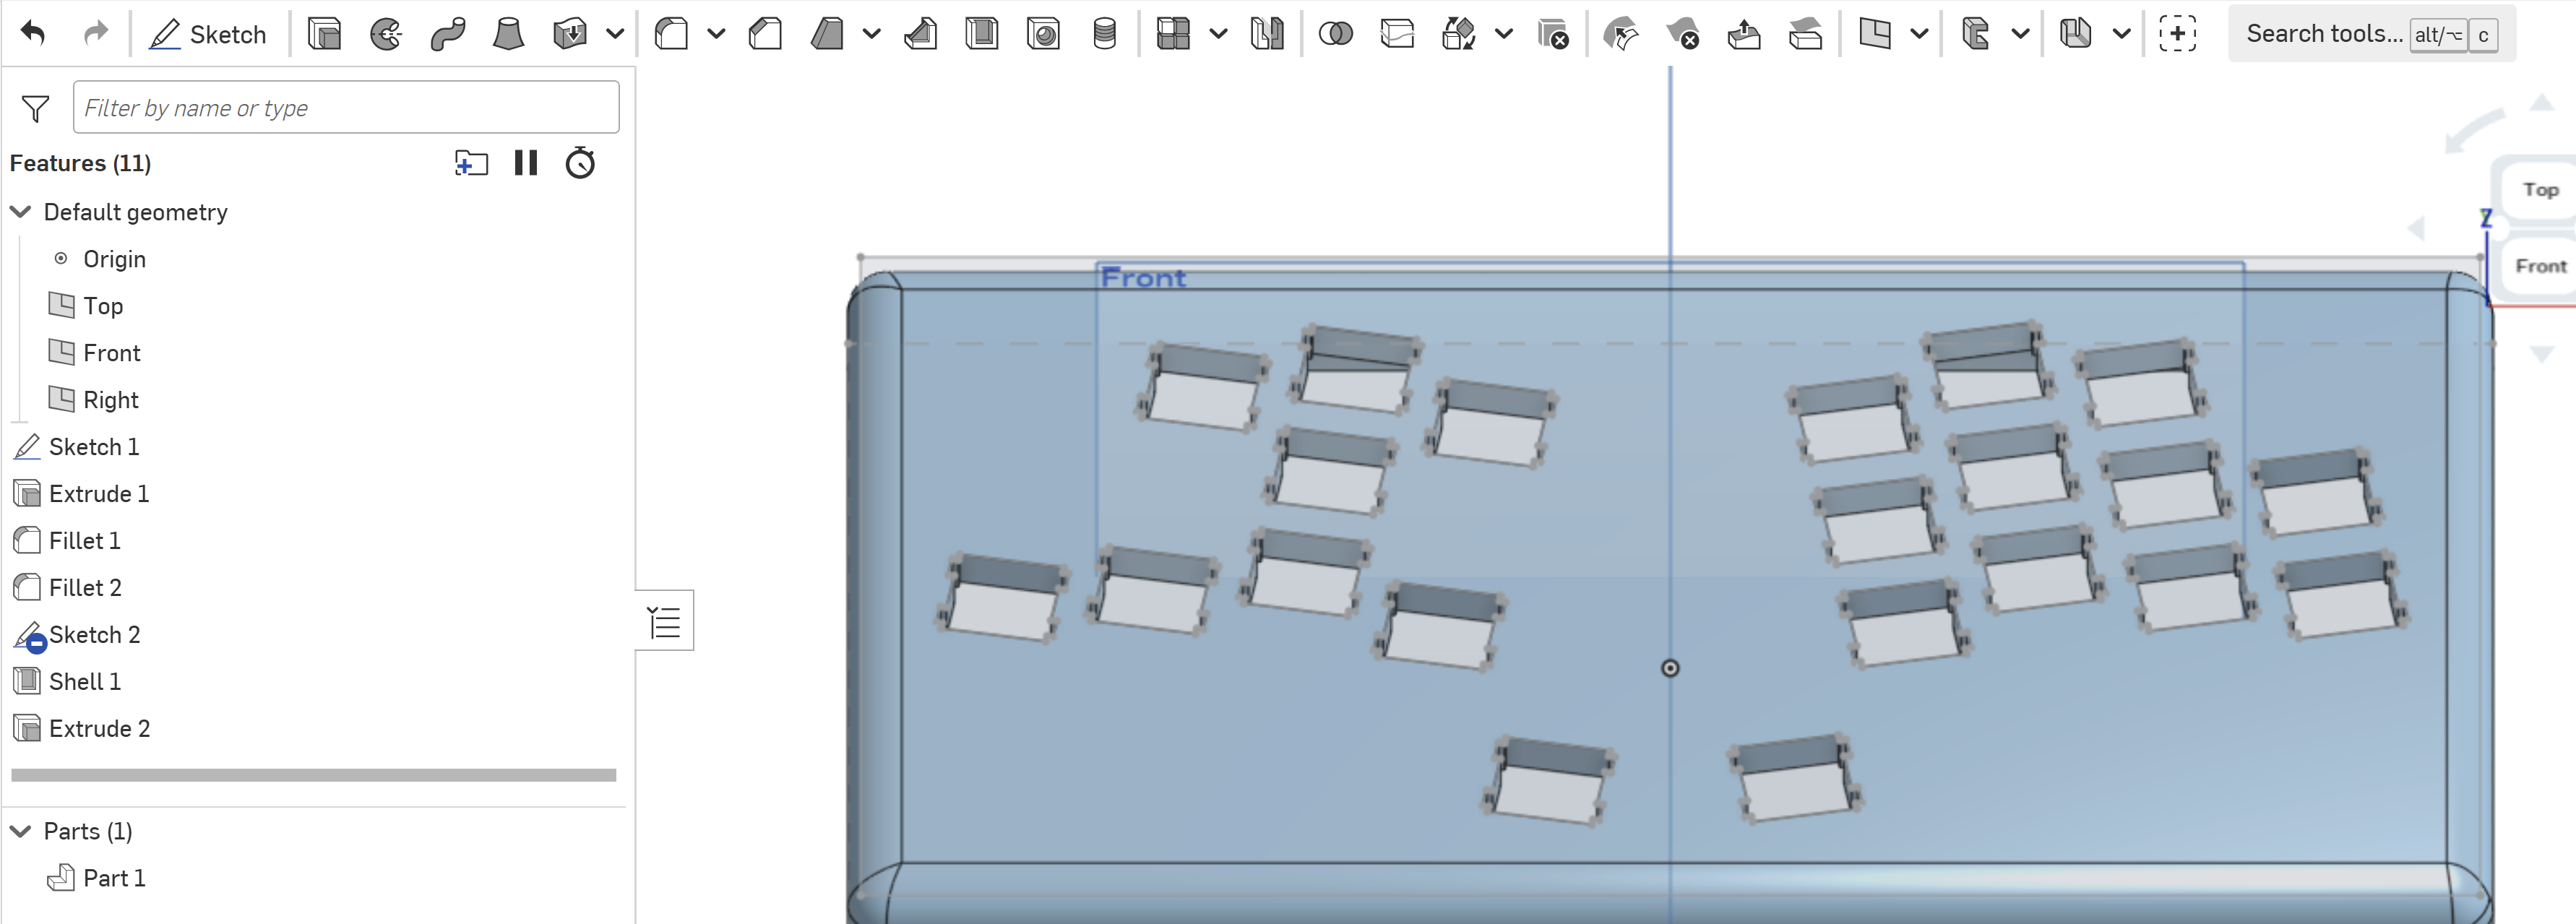
Task: Click the Delete face tool
Action: click(1683, 33)
